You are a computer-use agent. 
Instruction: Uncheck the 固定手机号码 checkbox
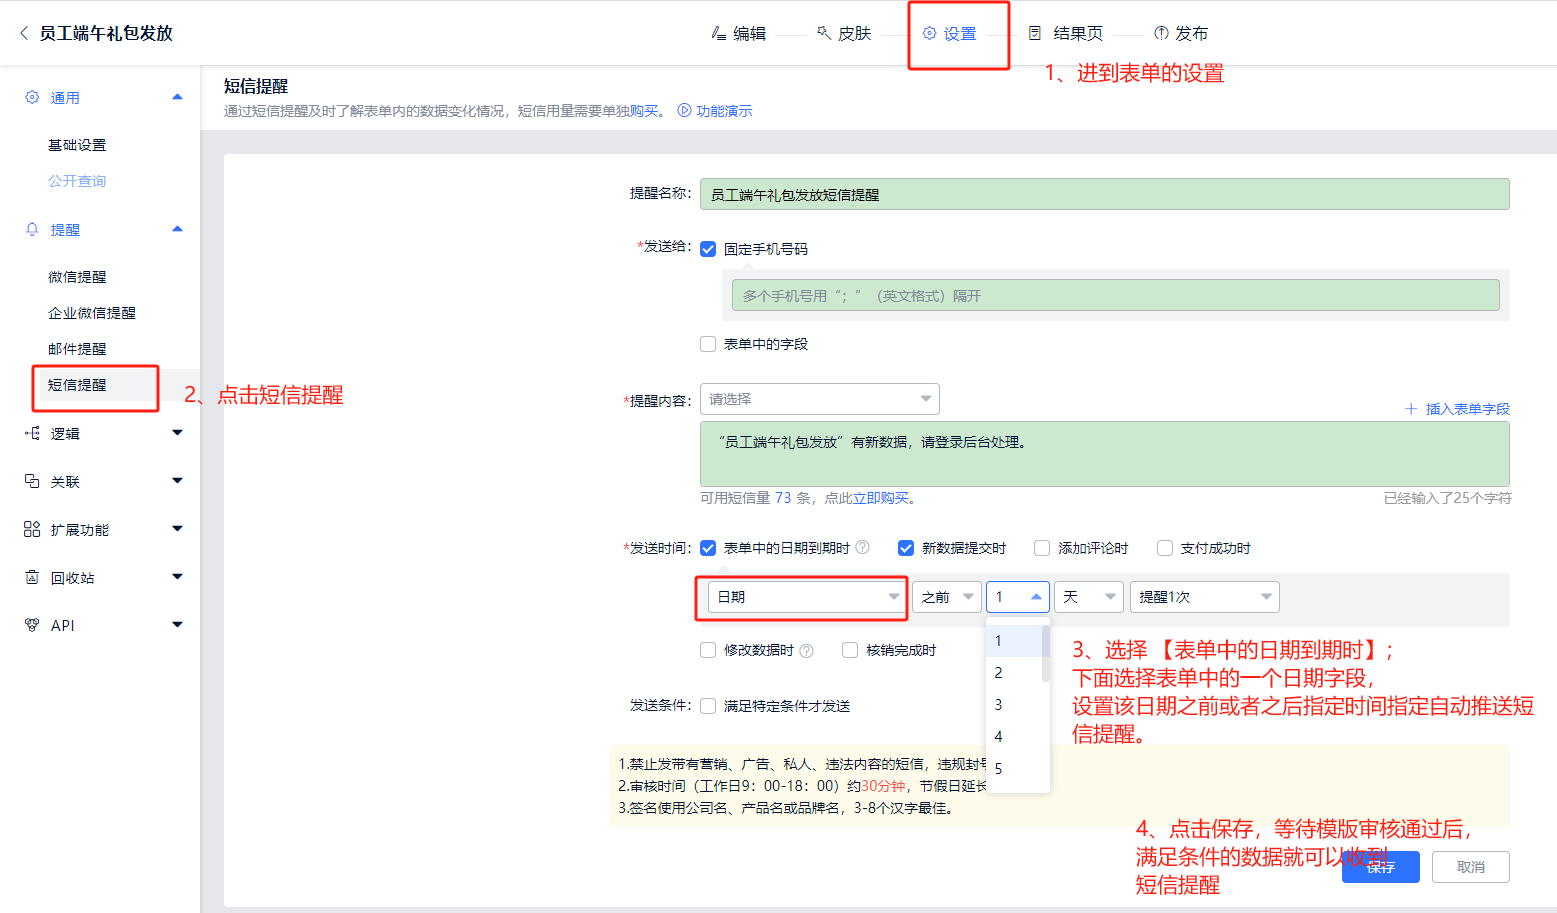click(x=708, y=249)
